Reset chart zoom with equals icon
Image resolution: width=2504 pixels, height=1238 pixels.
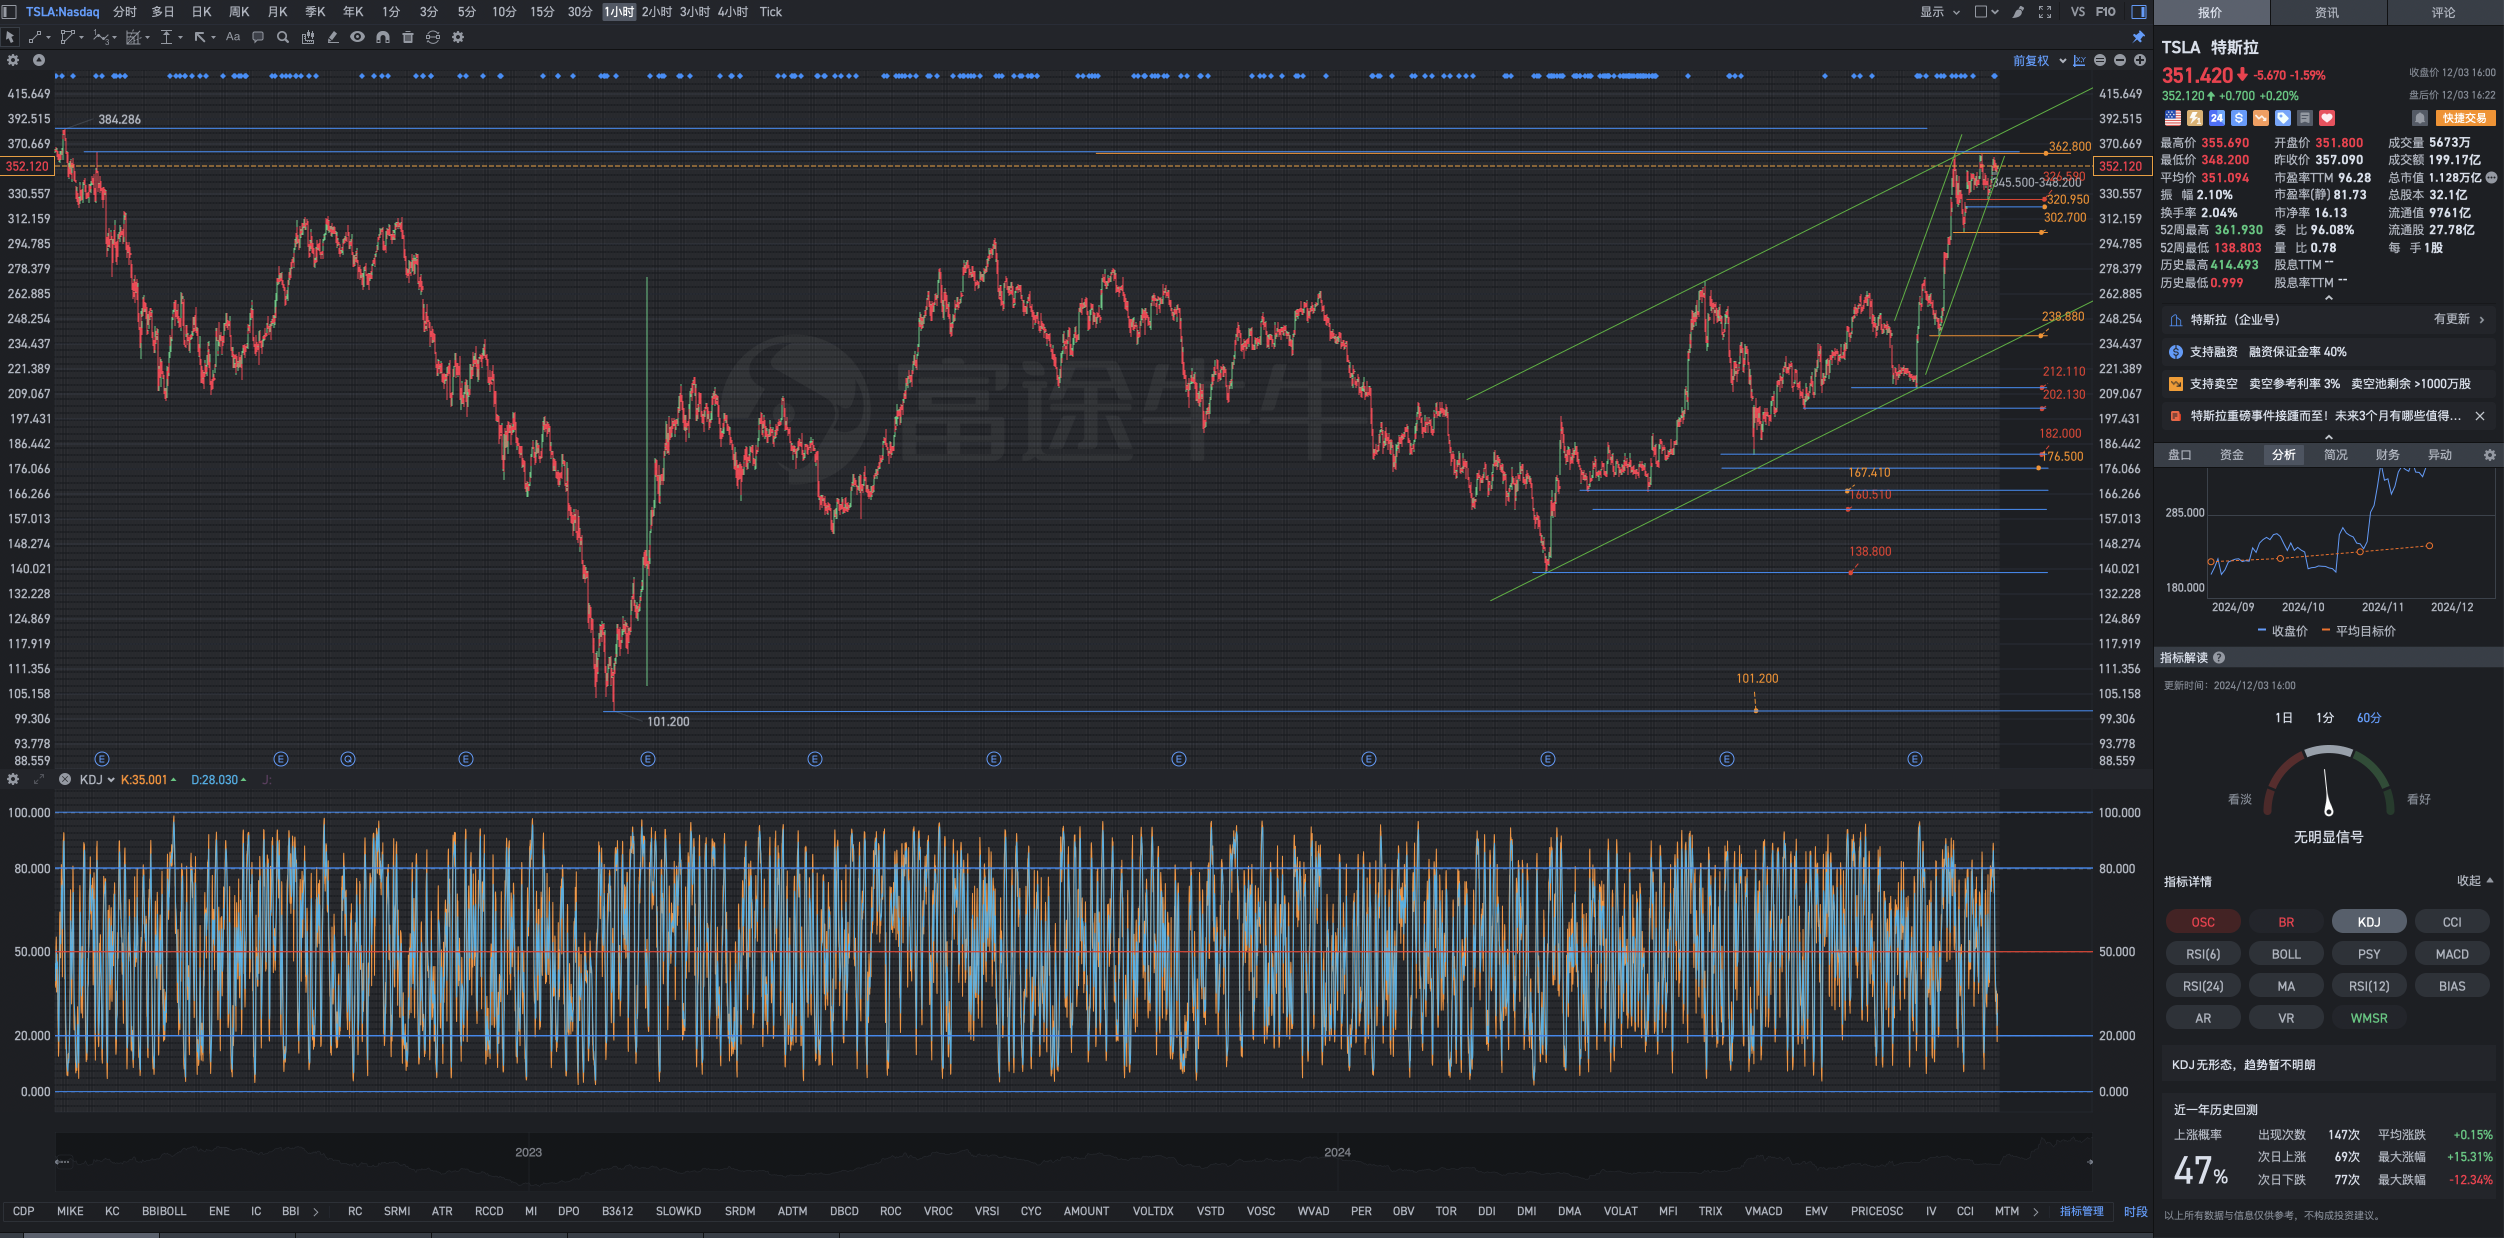(2100, 60)
